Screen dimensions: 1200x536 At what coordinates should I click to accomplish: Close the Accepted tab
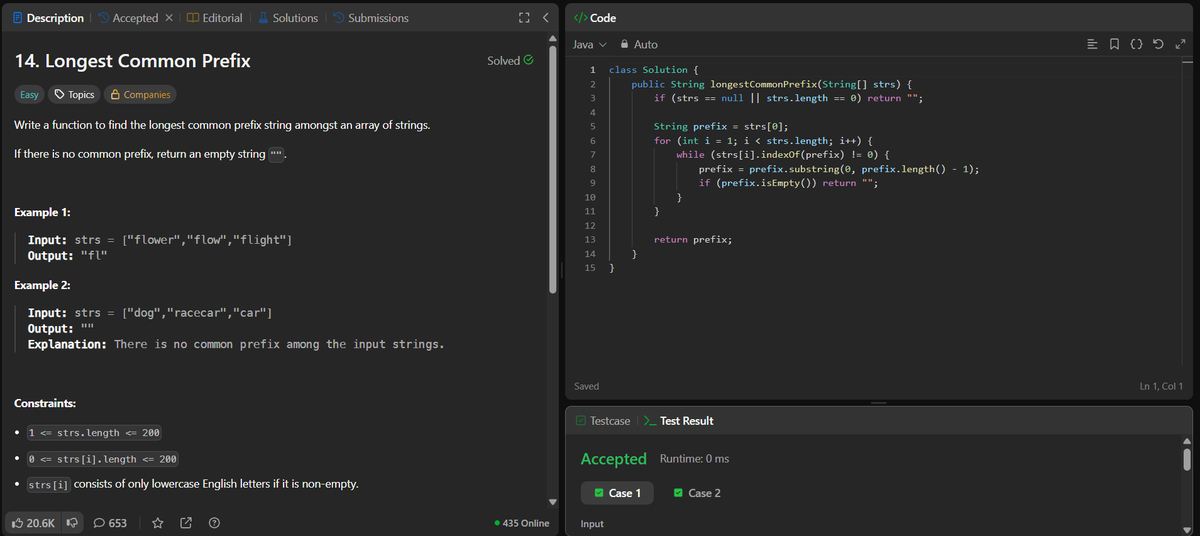tap(169, 18)
